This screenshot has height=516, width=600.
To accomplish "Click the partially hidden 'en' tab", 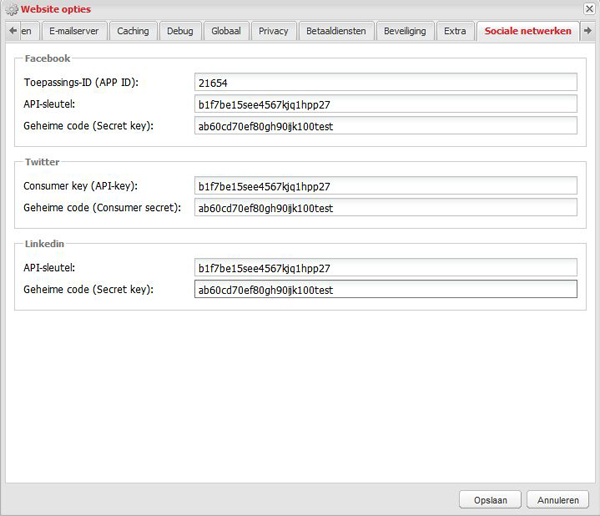I will click(x=28, y=31).
